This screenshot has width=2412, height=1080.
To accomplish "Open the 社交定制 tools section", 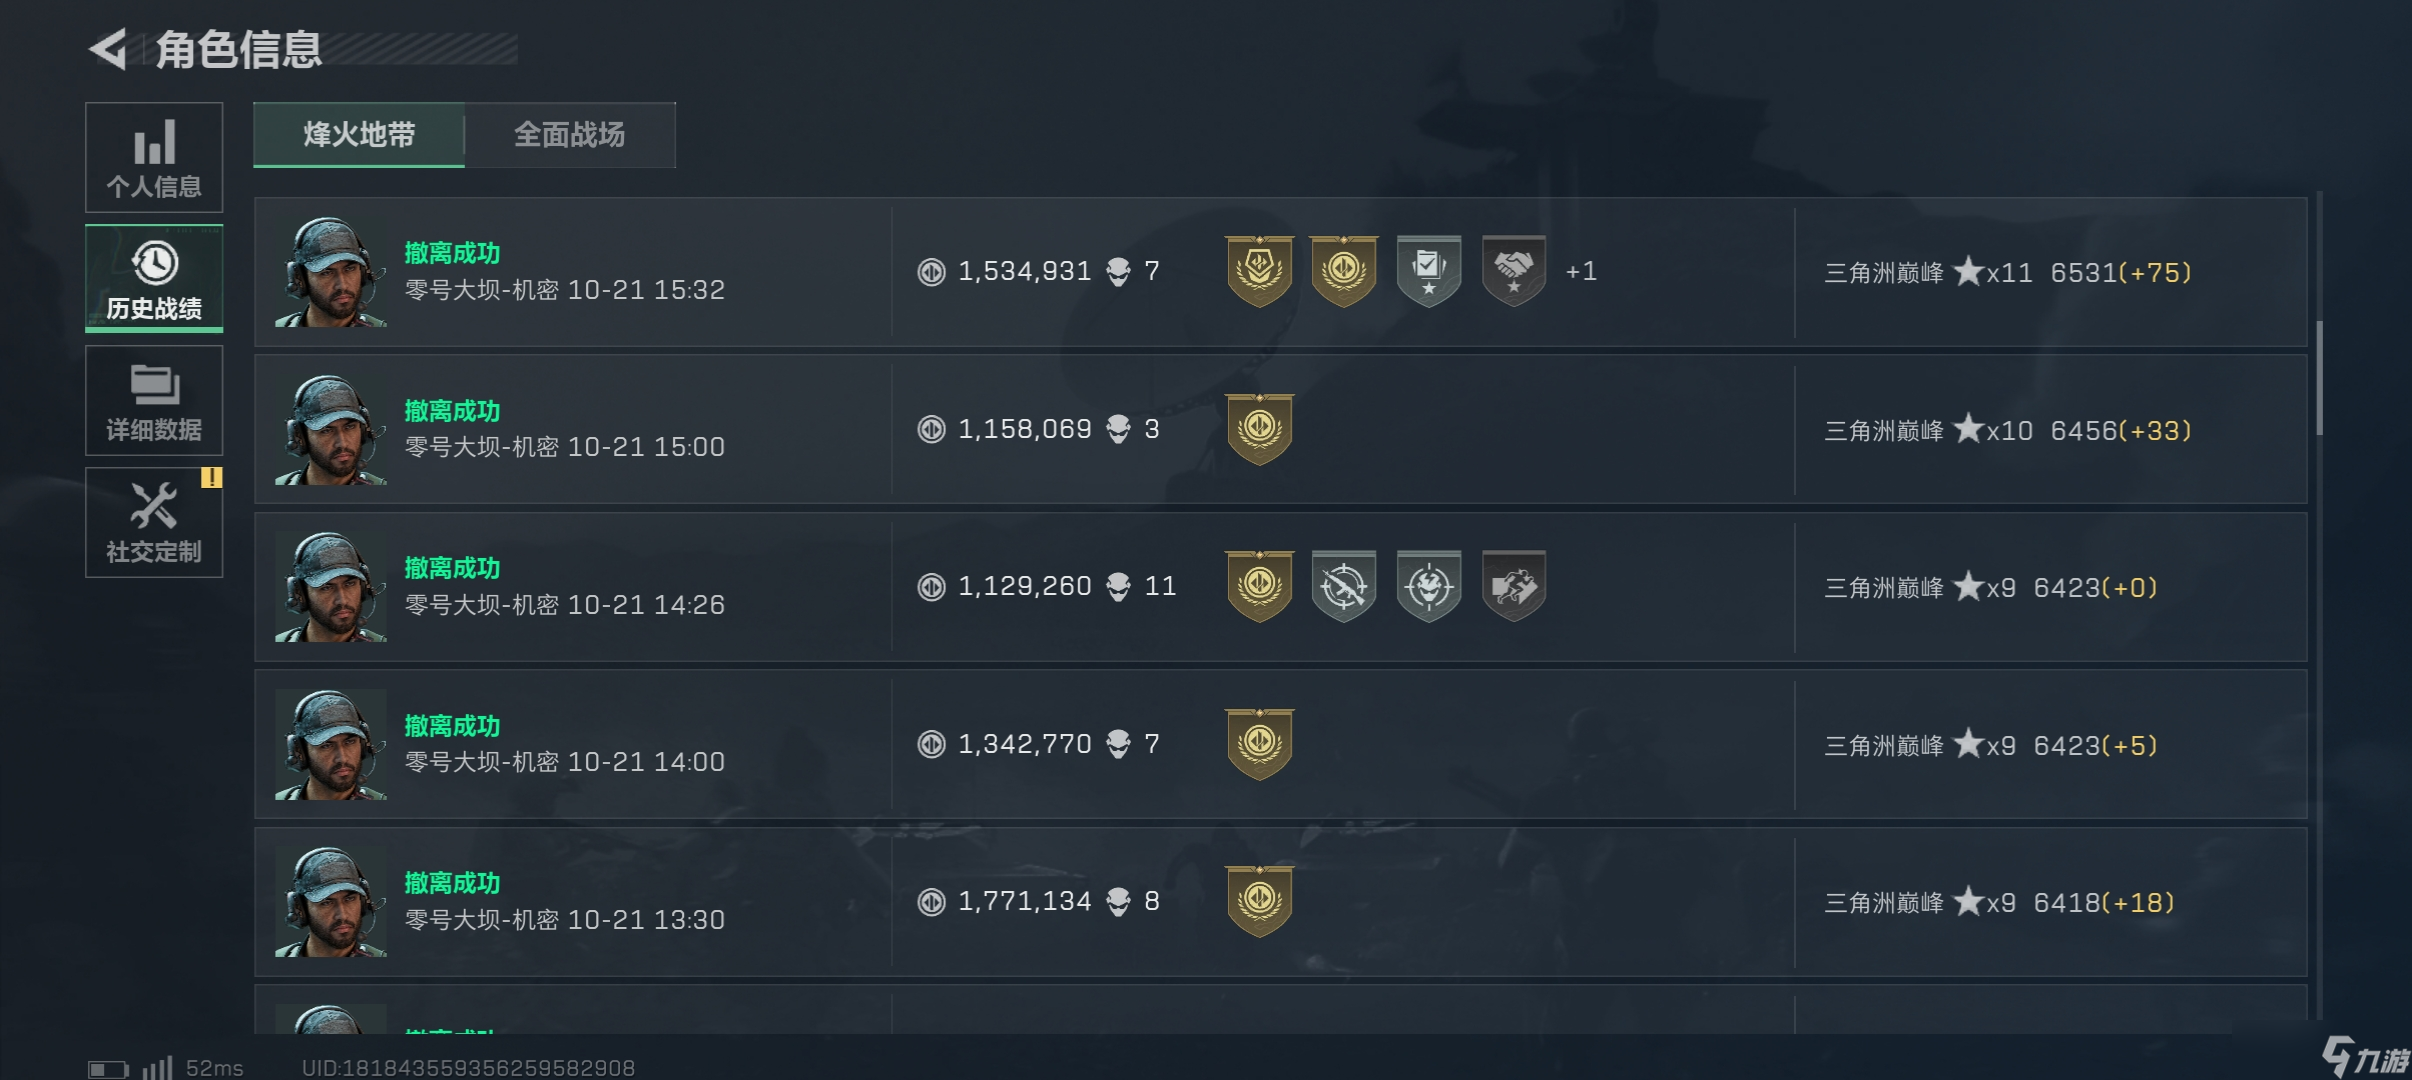I will (x=154, y=522).
